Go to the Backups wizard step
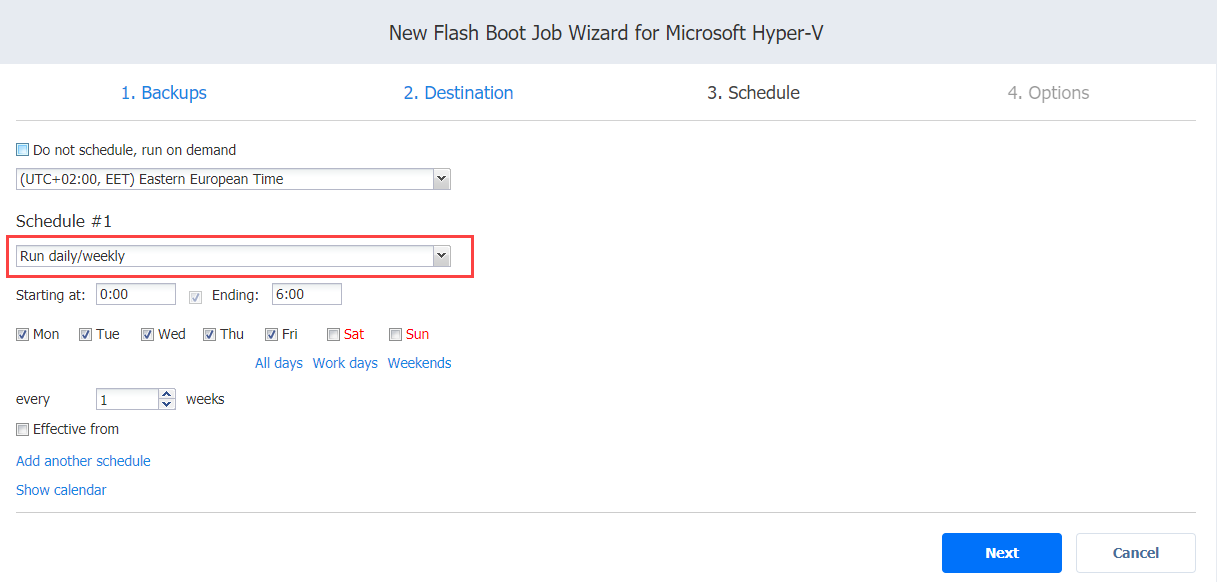 [x=163, y=93]
